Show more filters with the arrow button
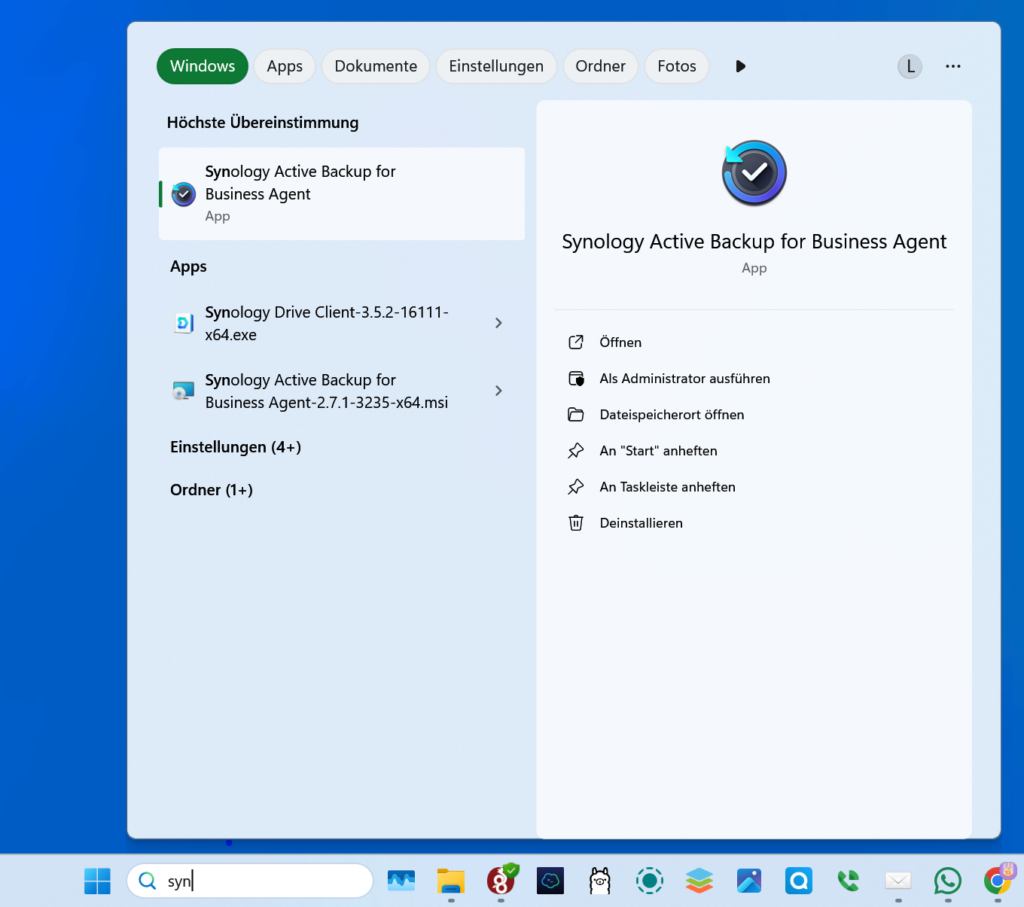The height and width of the screenshot is (907, 1024). point(740,66)
